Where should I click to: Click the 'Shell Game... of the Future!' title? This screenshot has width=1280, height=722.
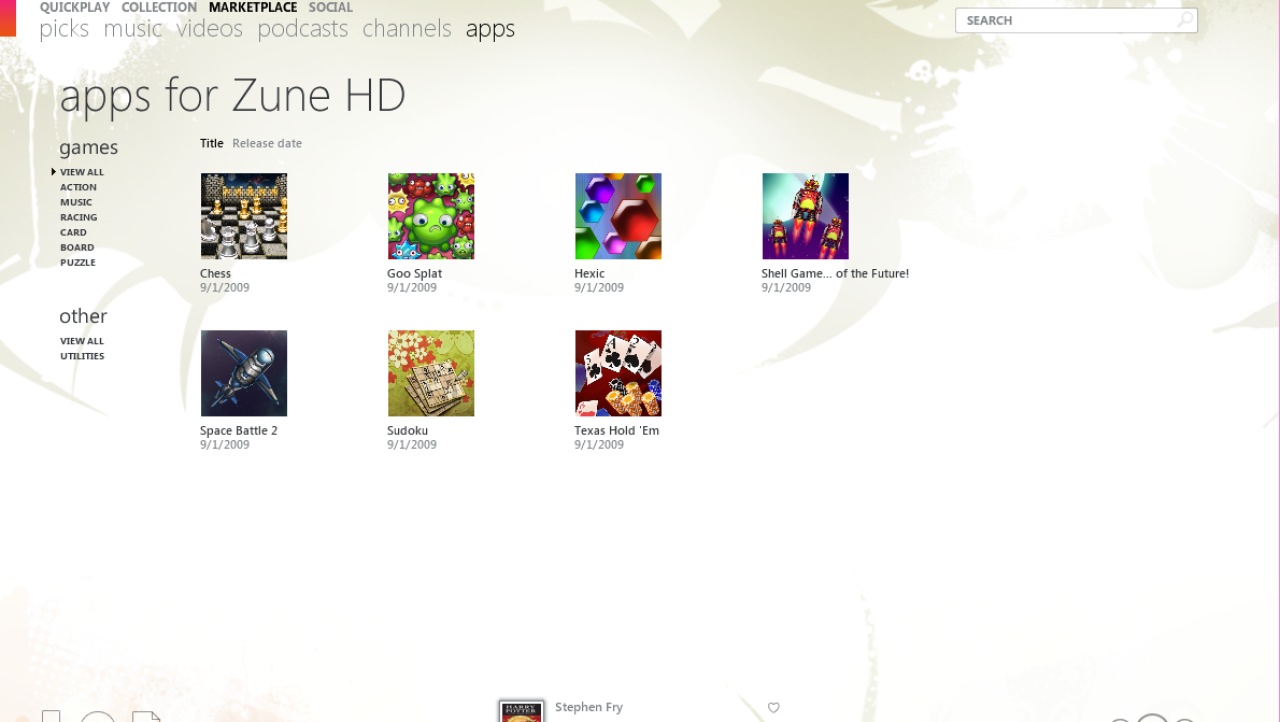835,273
